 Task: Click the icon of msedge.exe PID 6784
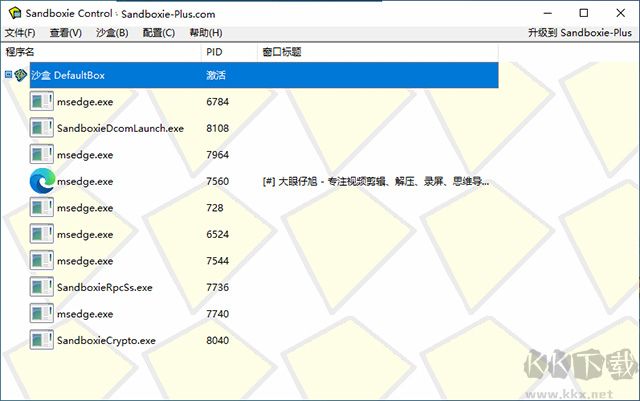click(x=41, y=101)
